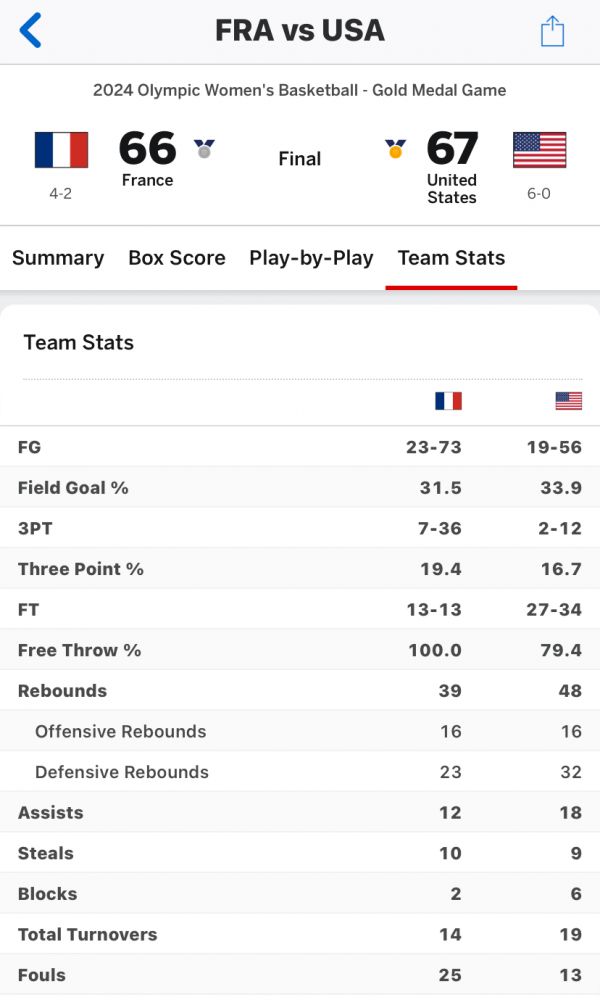600x1000 pixels.
Task: Open the Box Score tab
Action: (177, 258)
